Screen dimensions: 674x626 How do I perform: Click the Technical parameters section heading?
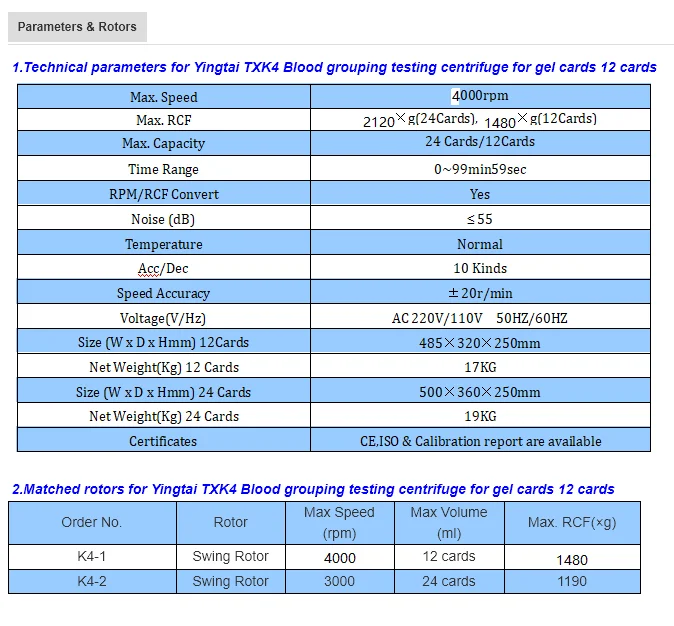click(x=334, y=68)
